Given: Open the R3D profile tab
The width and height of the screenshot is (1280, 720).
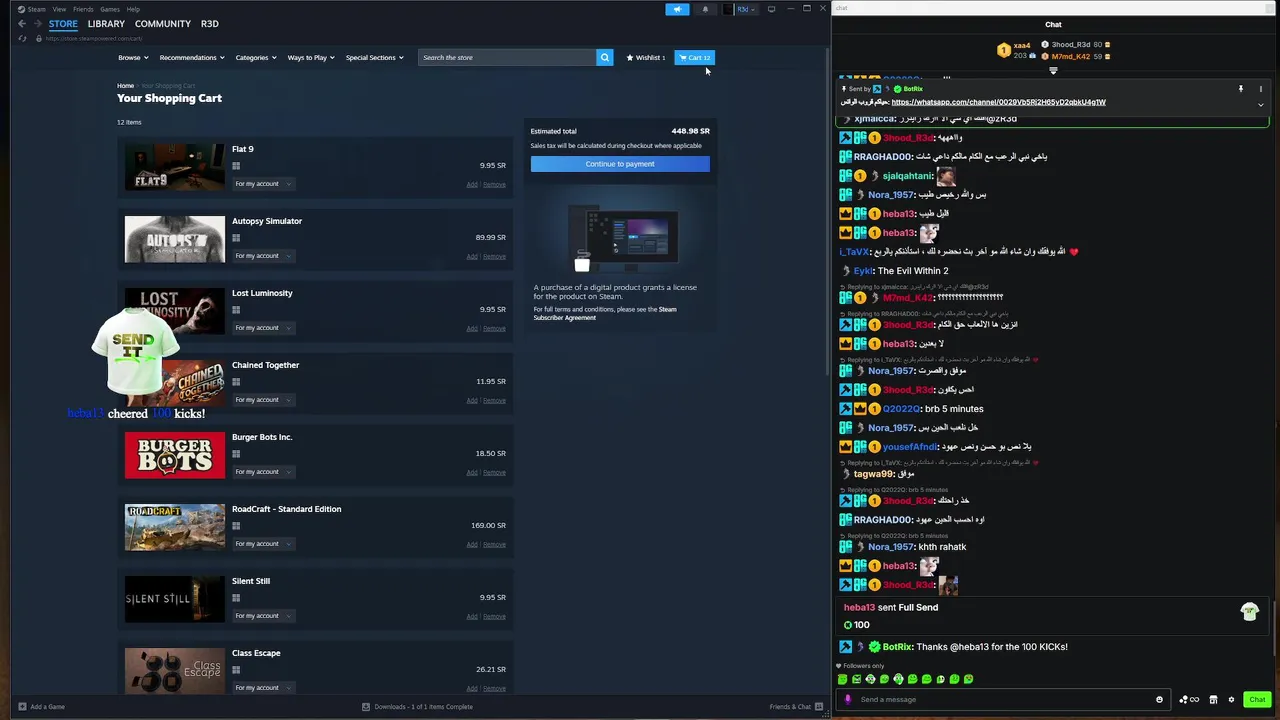Looking at the screenshot, I should (x=210, y=24).
